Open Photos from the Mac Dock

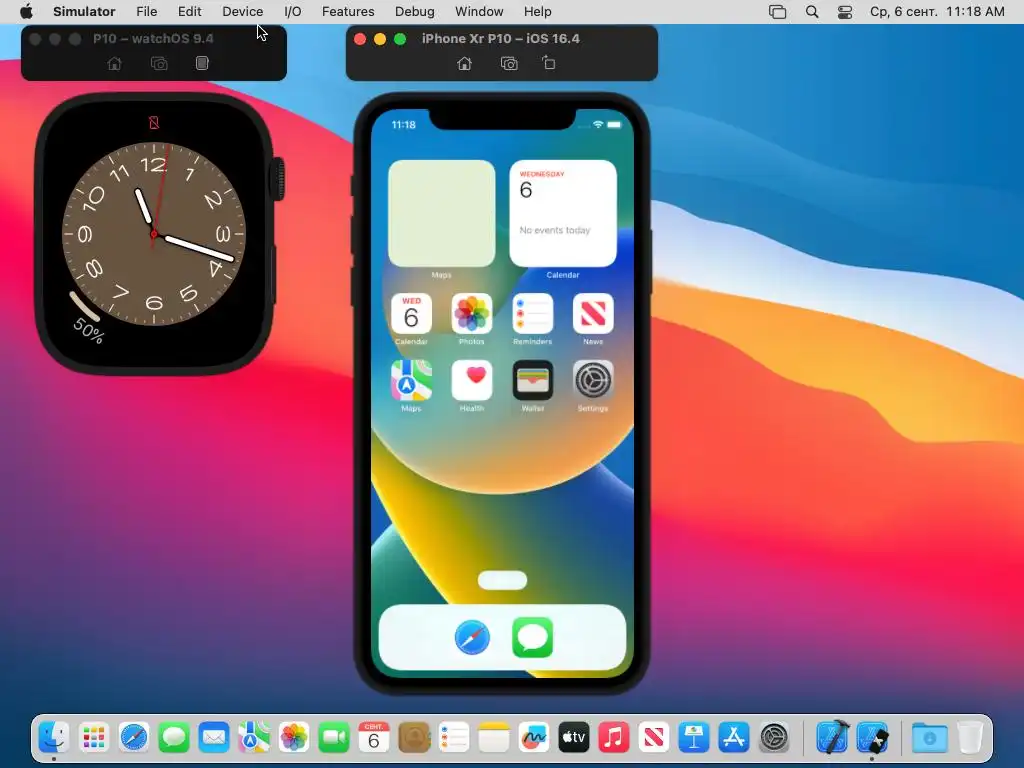[294, 738]
